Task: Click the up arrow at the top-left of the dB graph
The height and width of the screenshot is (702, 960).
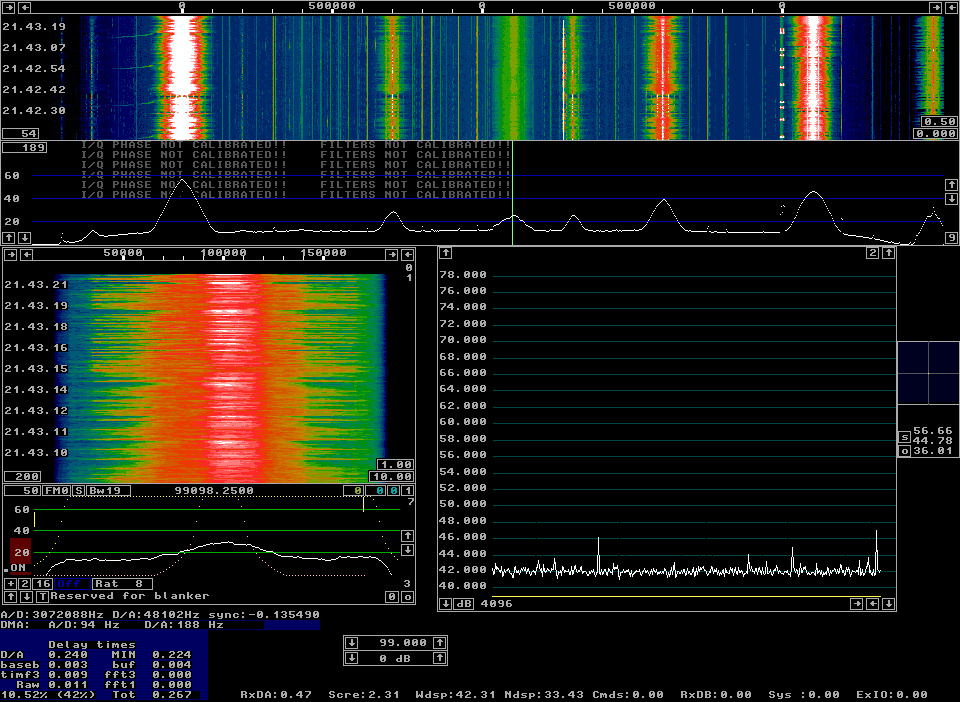Action: [446, 253]
